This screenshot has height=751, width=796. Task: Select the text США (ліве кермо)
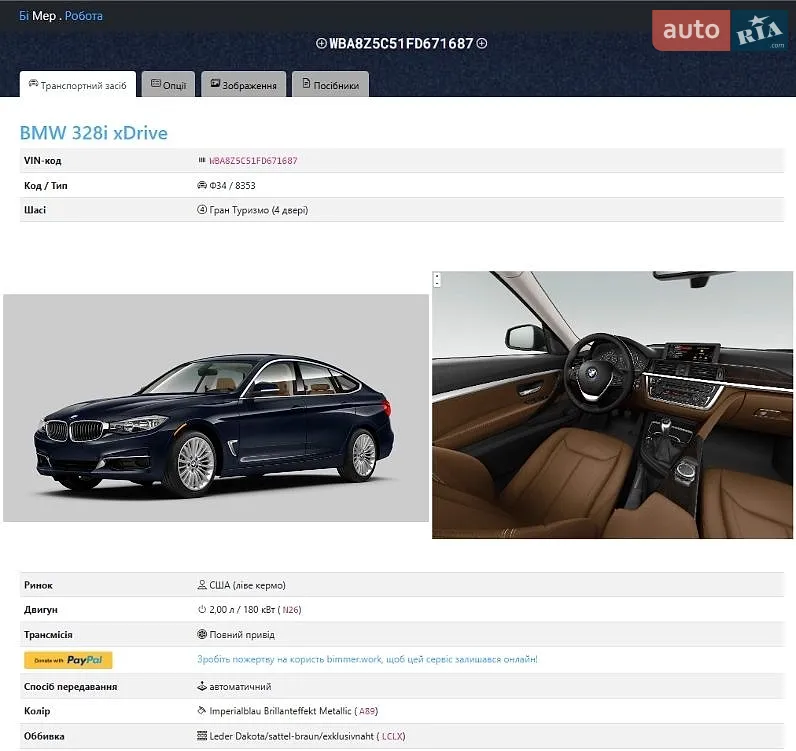click(247, 585)
